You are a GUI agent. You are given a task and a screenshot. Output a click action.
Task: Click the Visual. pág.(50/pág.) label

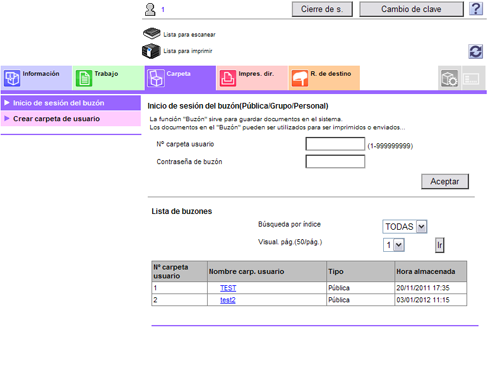290,242
